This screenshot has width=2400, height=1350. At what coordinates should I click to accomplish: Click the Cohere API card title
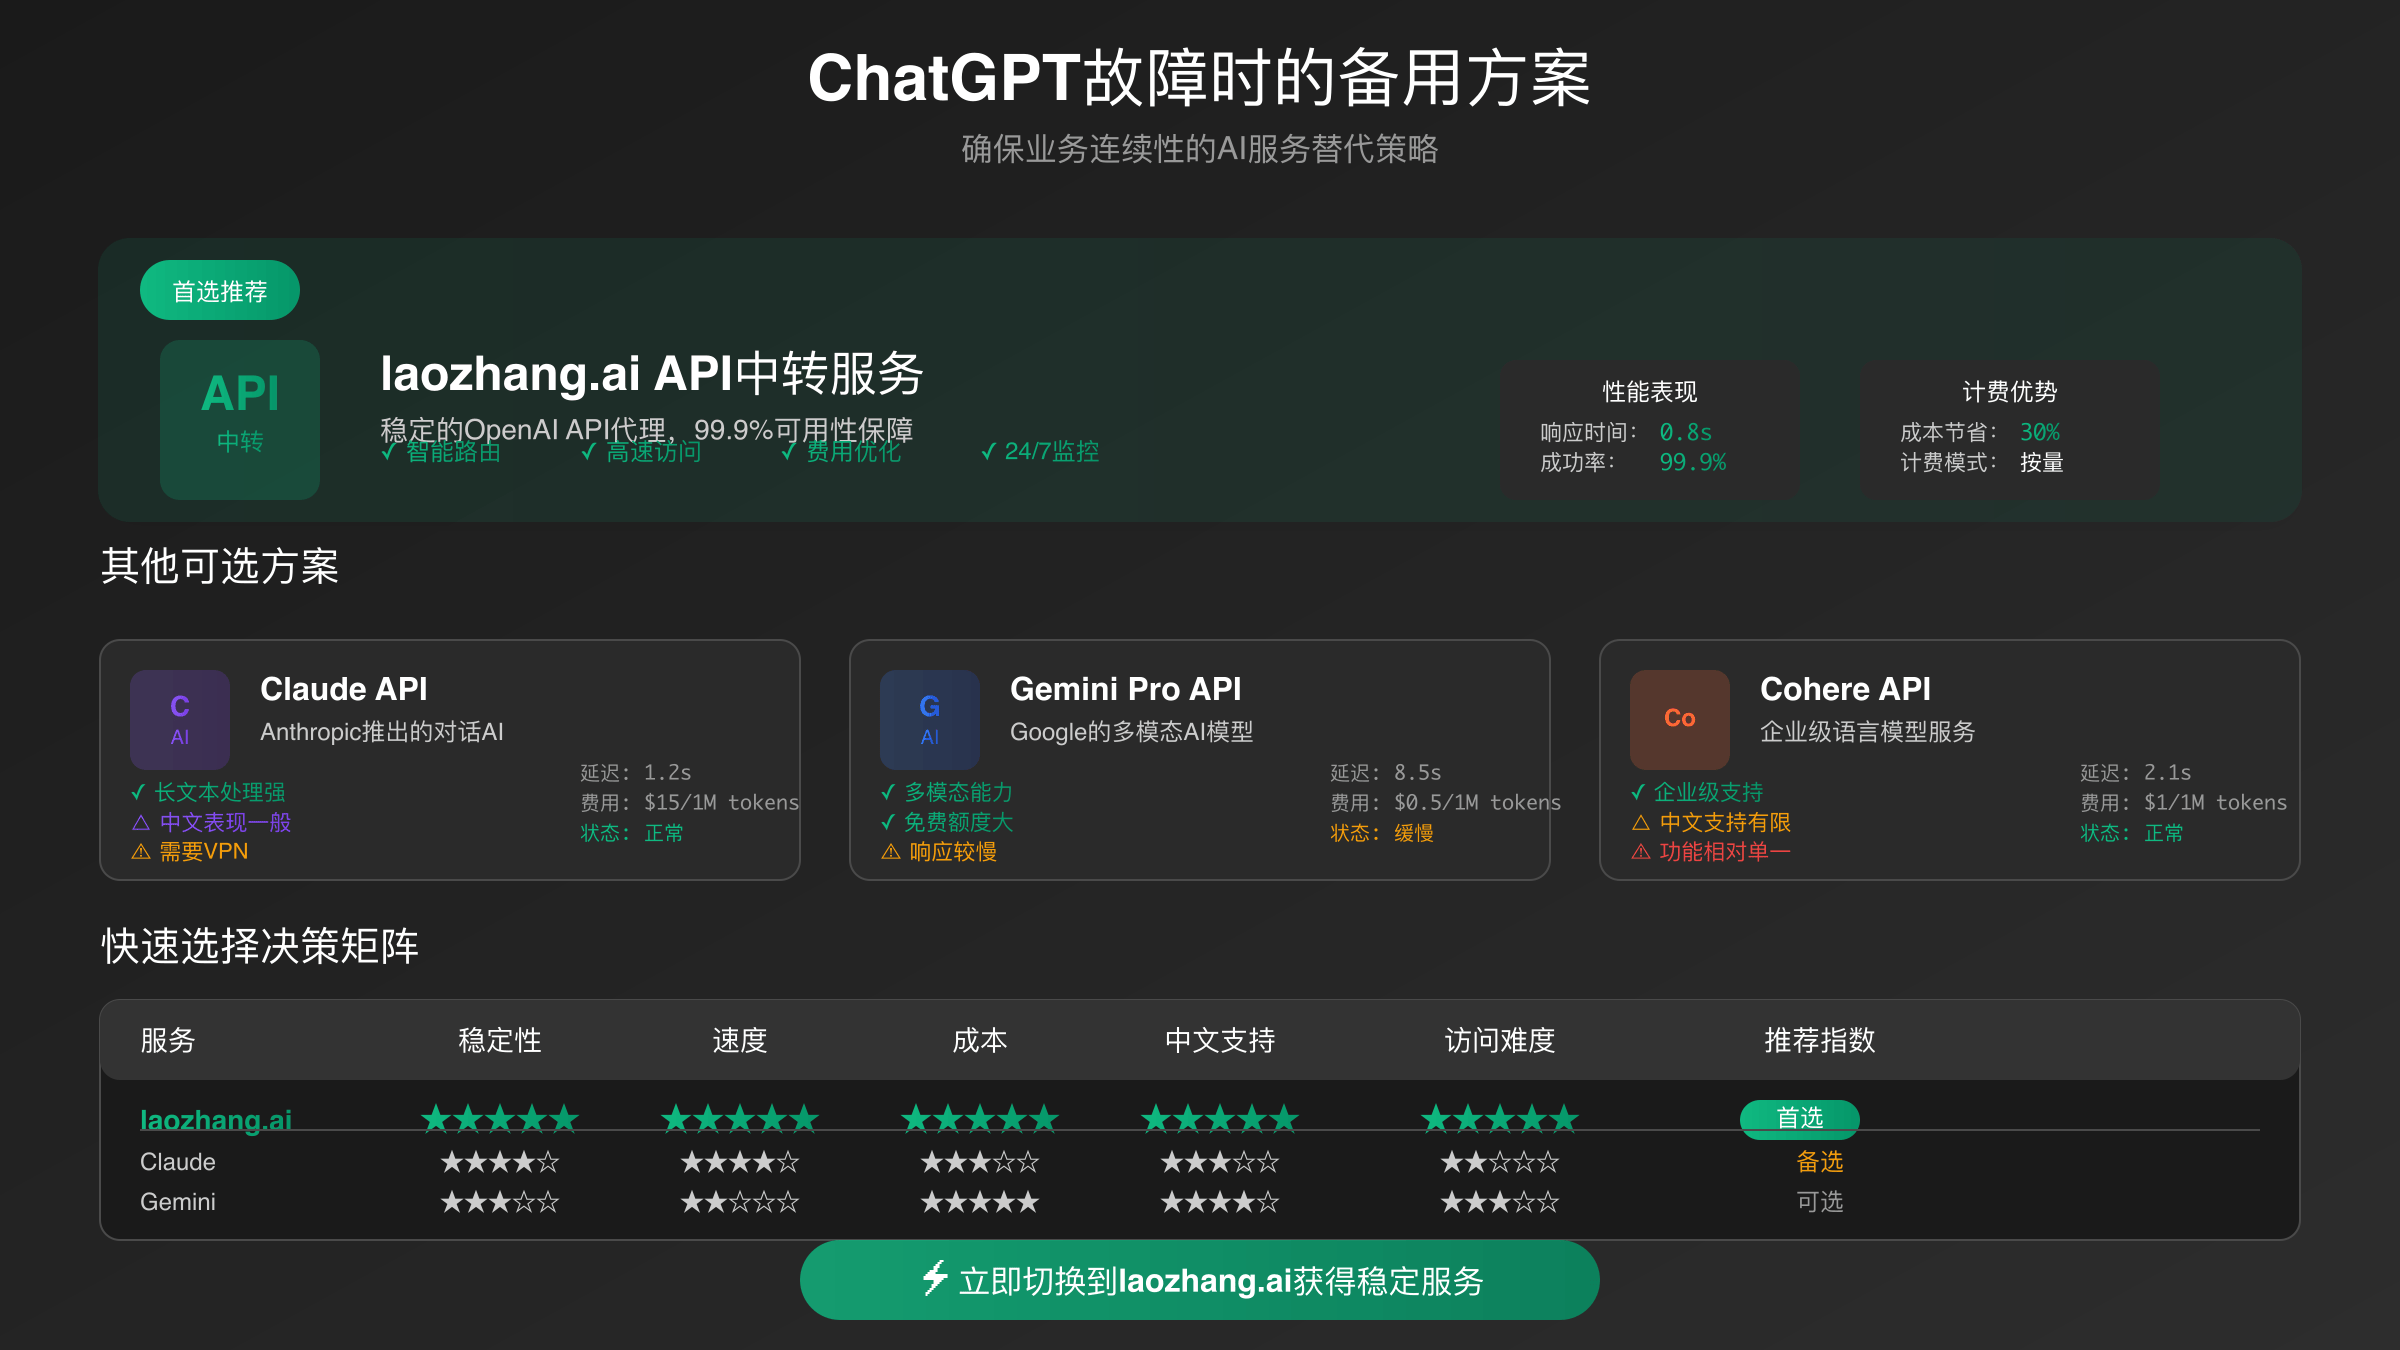point(1846,689)
